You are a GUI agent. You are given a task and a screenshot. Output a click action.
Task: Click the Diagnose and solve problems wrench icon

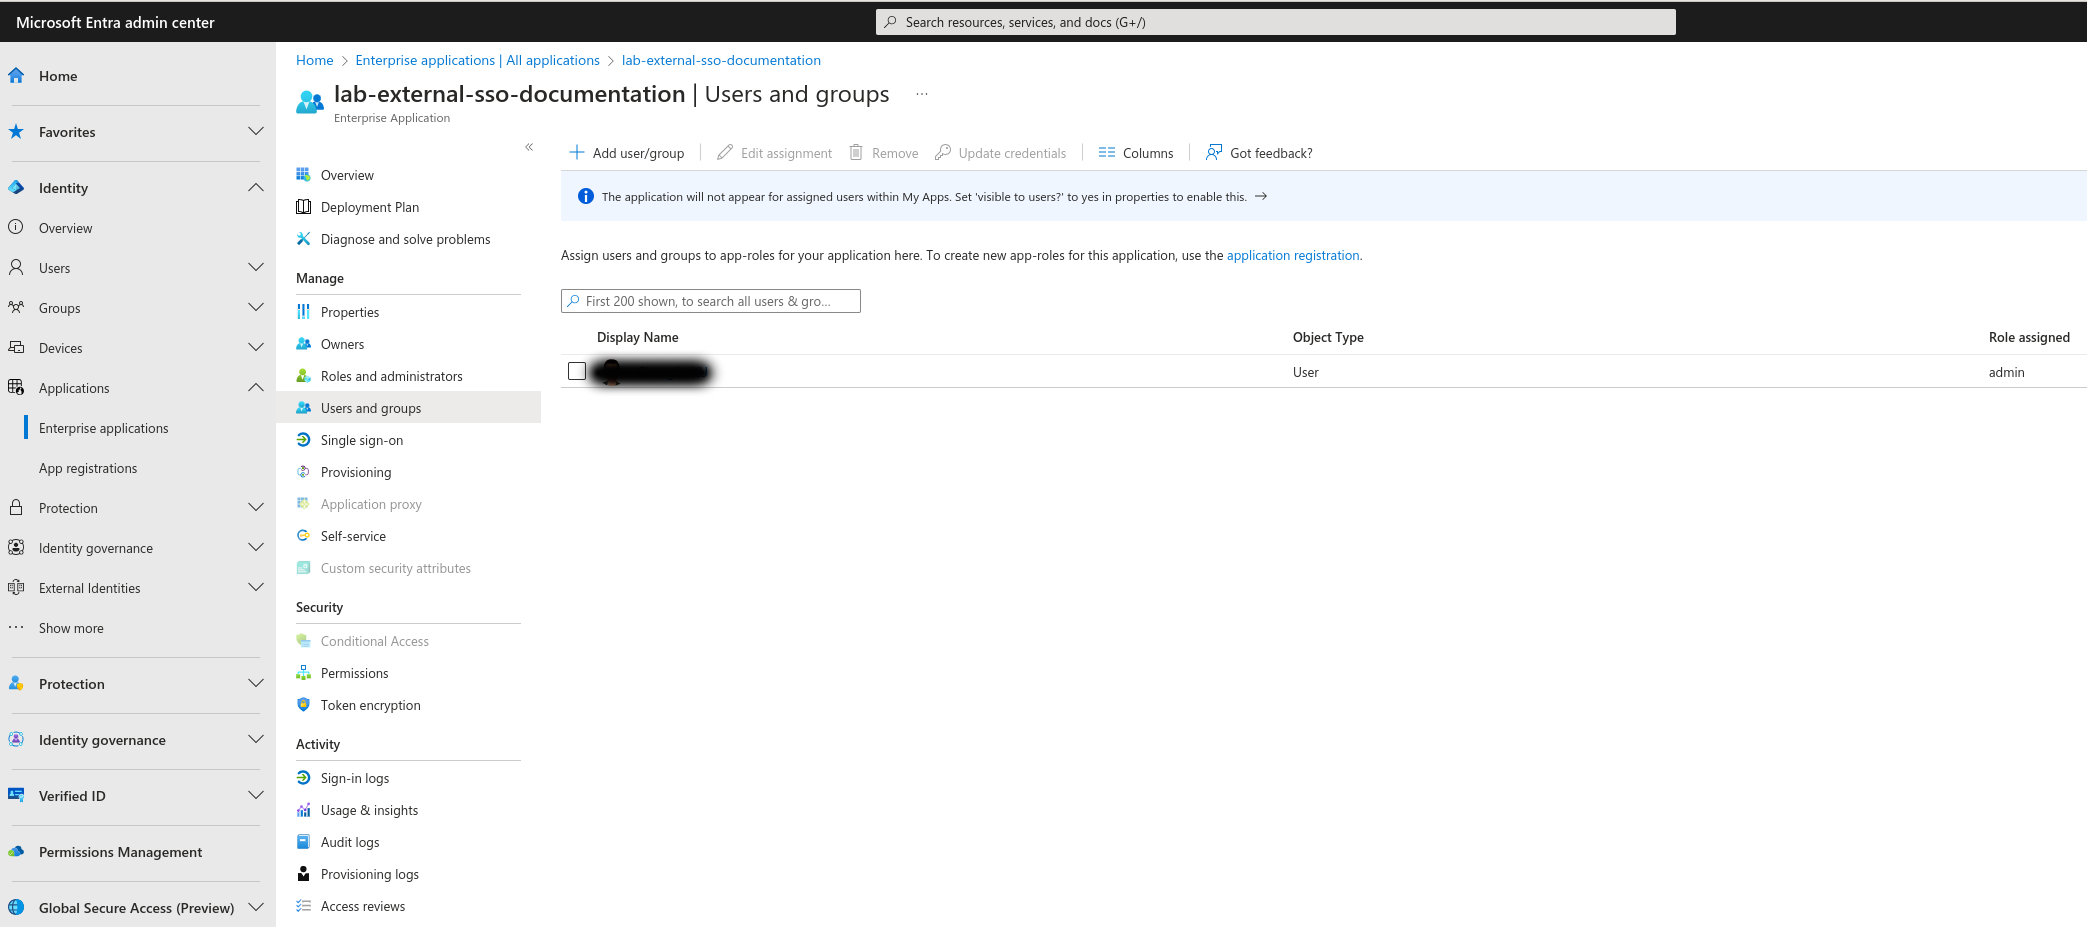pyautogui.click(x=303, y=238)
